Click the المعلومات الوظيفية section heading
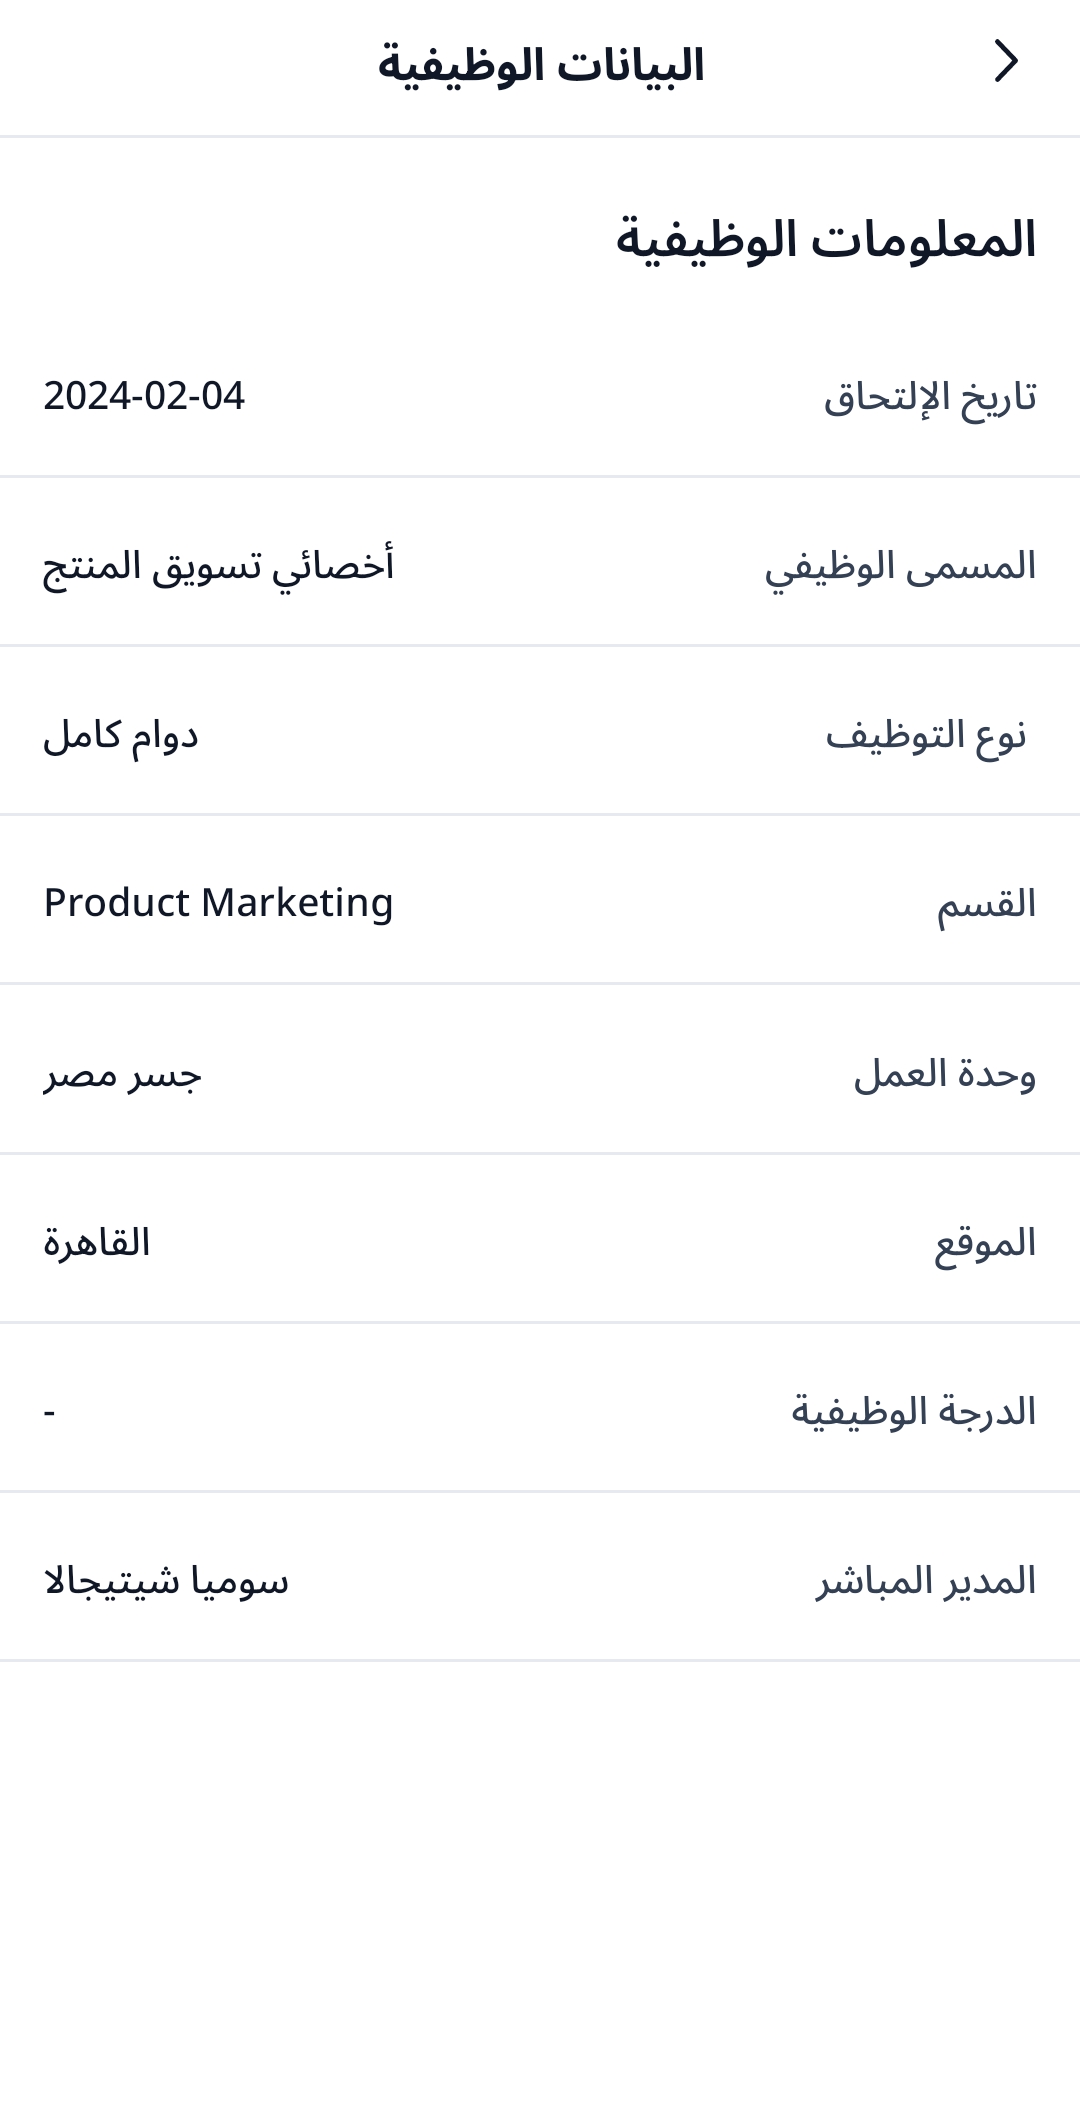 825,240
